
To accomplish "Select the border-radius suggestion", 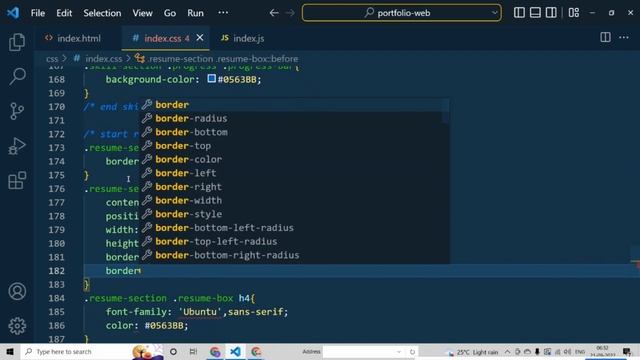I will coord(295,118).
